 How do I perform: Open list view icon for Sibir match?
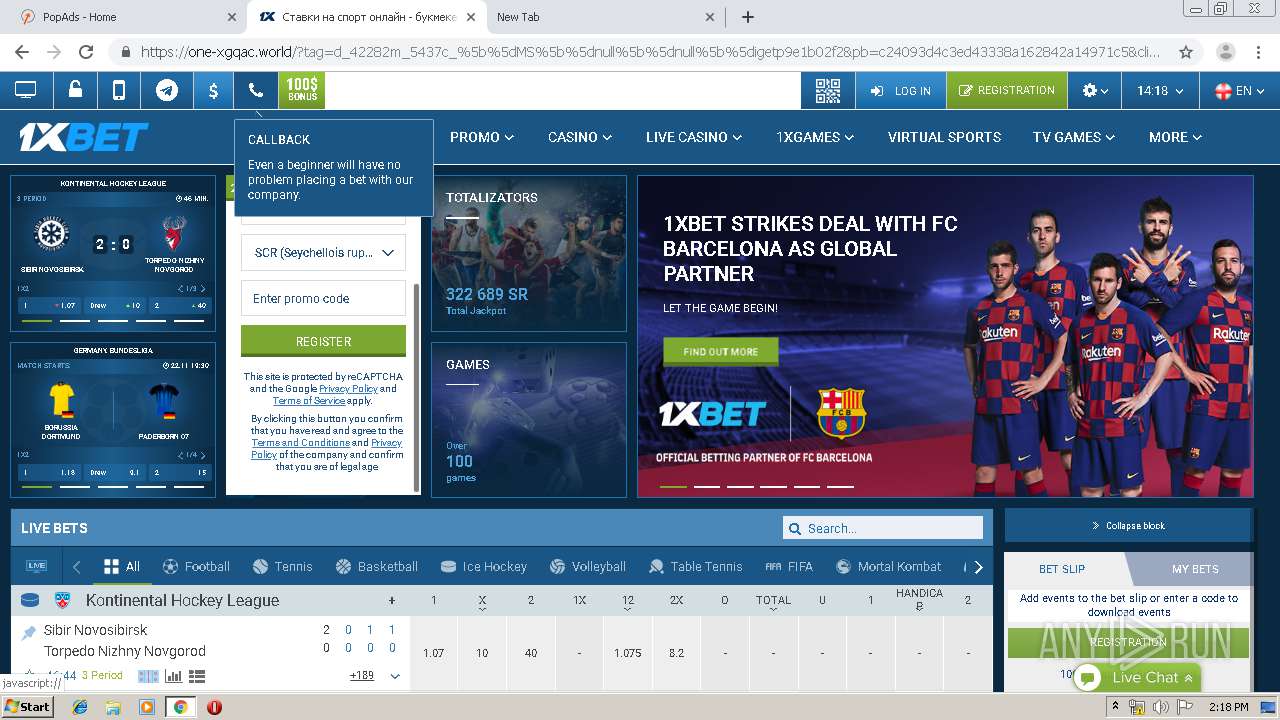pos(196,677)
